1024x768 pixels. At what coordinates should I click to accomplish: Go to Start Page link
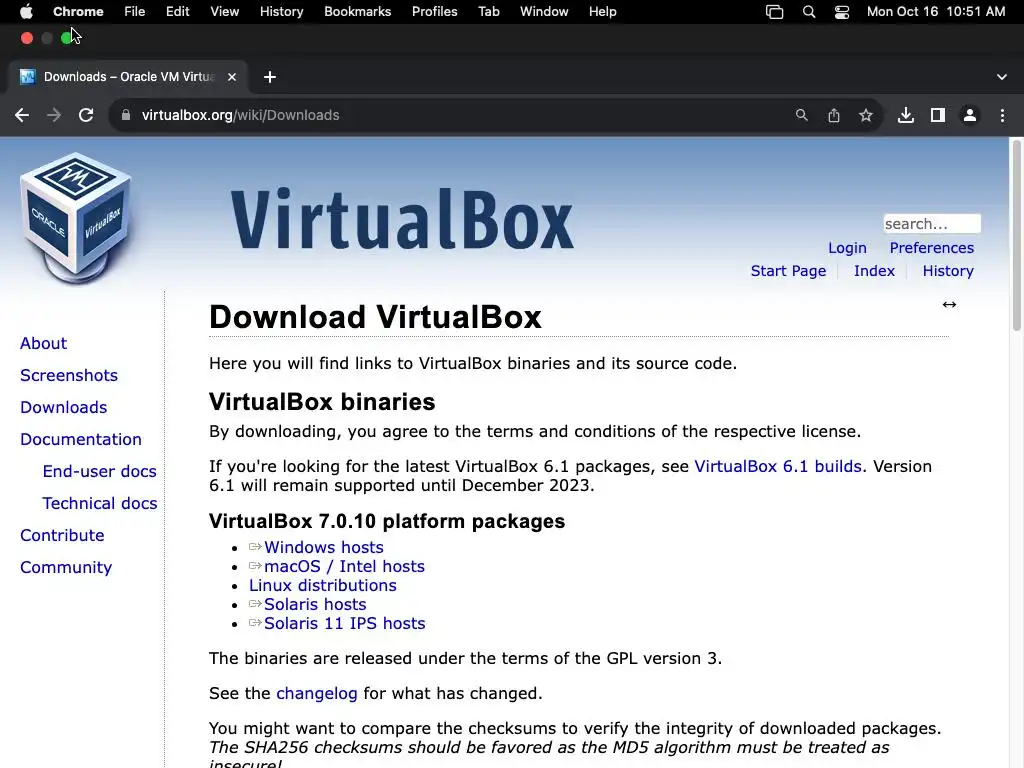pyautogui.click(x=788, y=271)
